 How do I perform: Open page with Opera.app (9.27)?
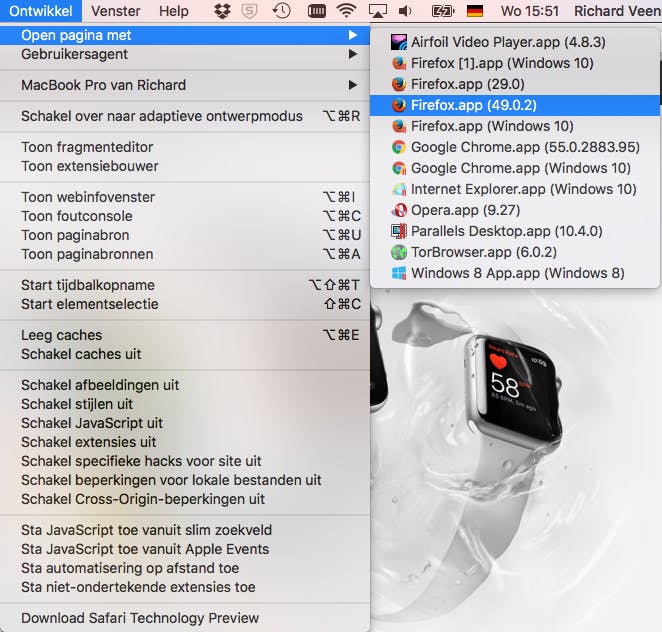pyautogui.click(x=515, y=210)
